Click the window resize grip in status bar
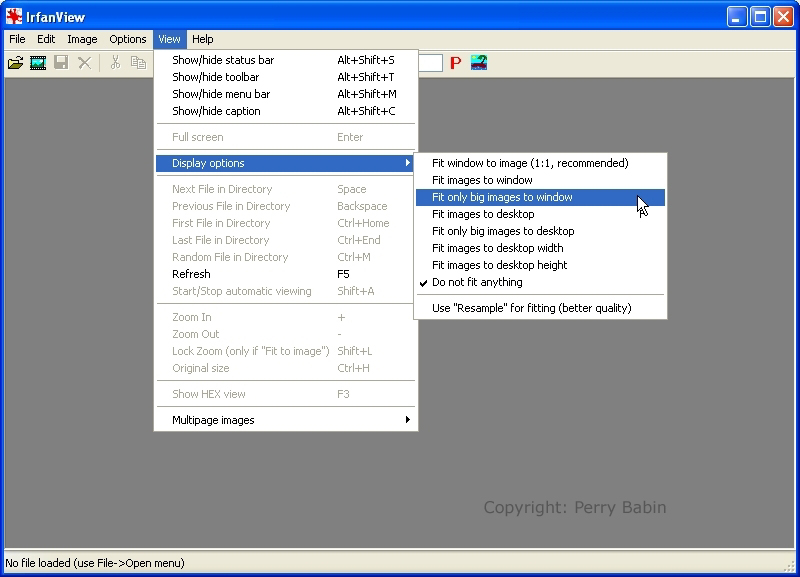This screenshot has height=577, width=800. (790, 565)
